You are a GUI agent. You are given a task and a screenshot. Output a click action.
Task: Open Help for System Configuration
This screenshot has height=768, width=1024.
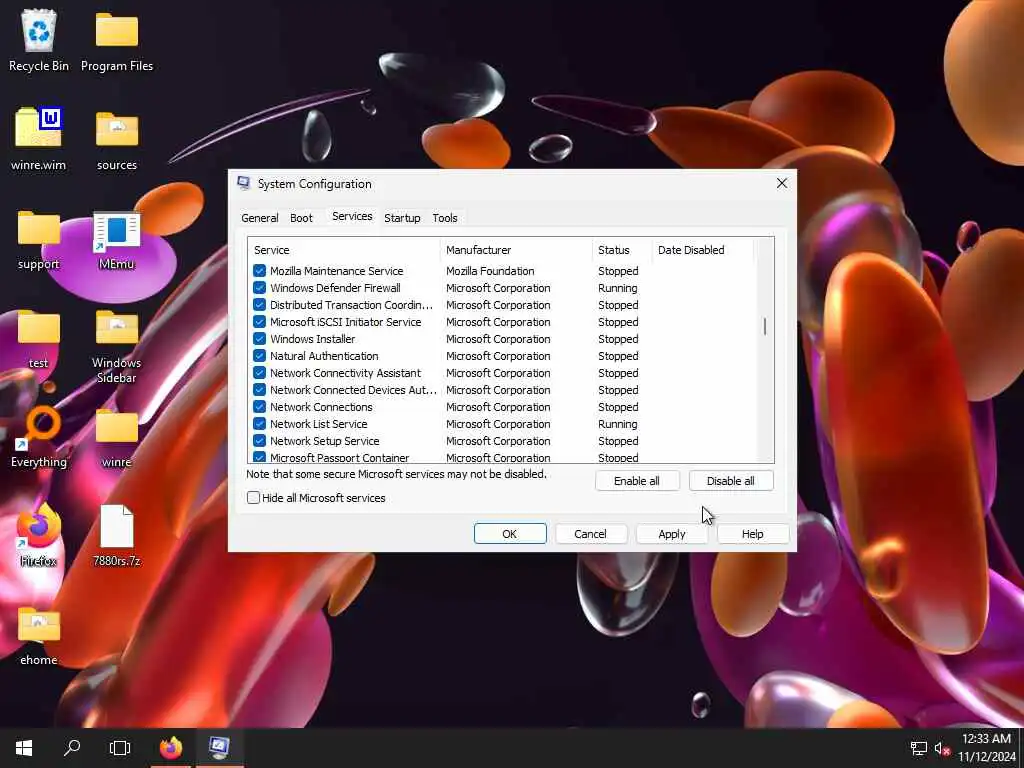(x=752, y=534)
